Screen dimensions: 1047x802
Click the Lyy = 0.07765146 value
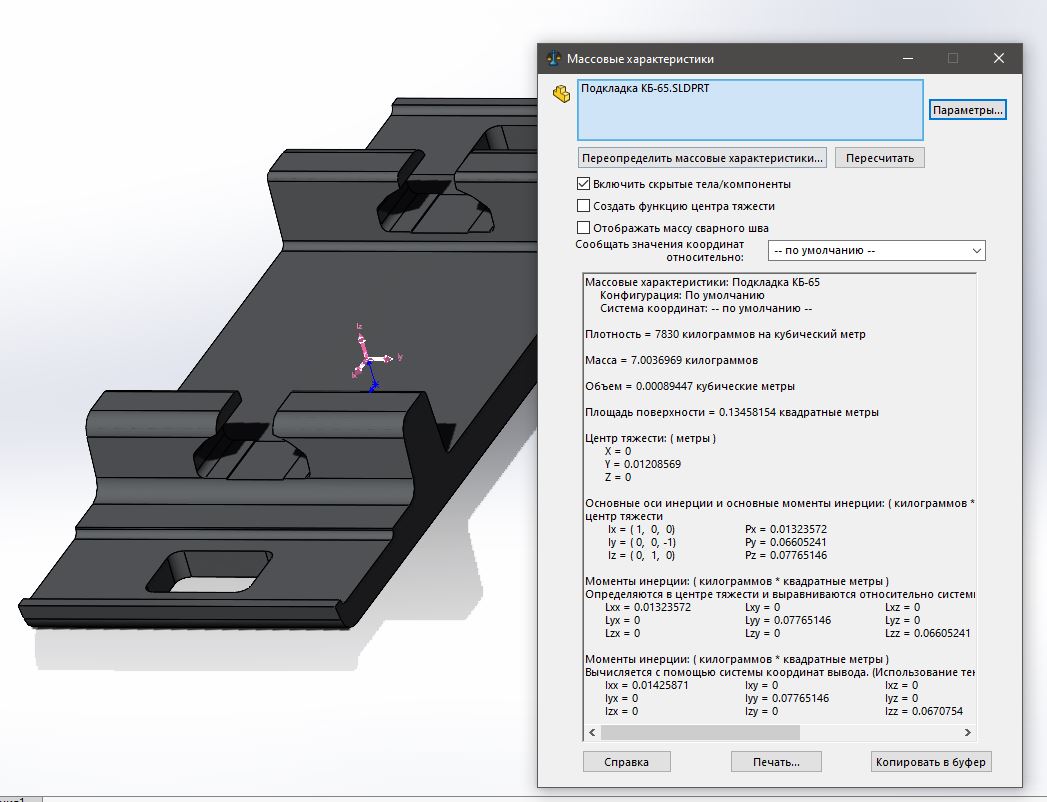coord(788,620)
